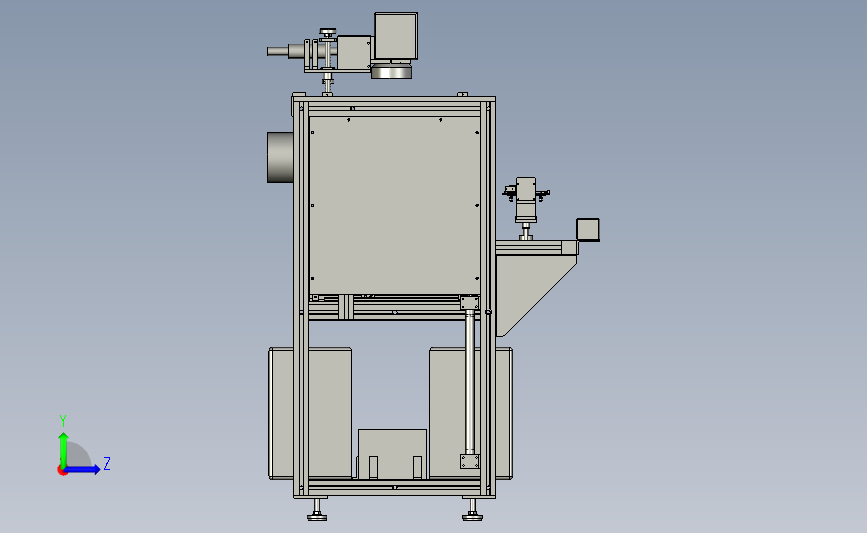The height and width of the screenshot is (533, 867).
Task: Select the left leveling foot
Action: coord(317,510)
